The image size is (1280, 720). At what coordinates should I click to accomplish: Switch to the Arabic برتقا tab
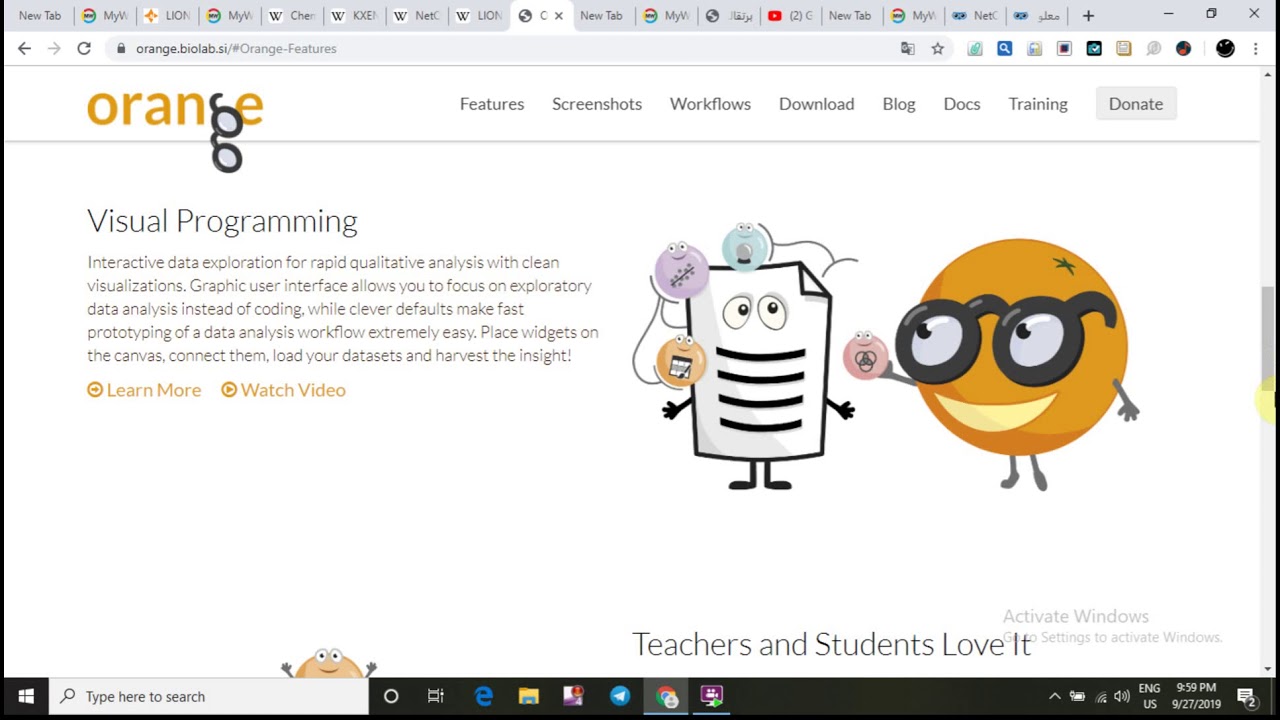(728, 16)
